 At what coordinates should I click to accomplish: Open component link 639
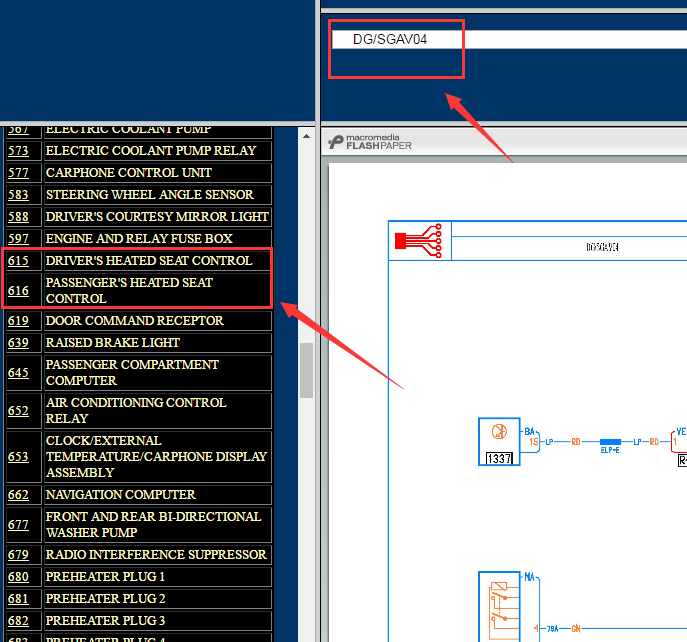pos(18,343)
